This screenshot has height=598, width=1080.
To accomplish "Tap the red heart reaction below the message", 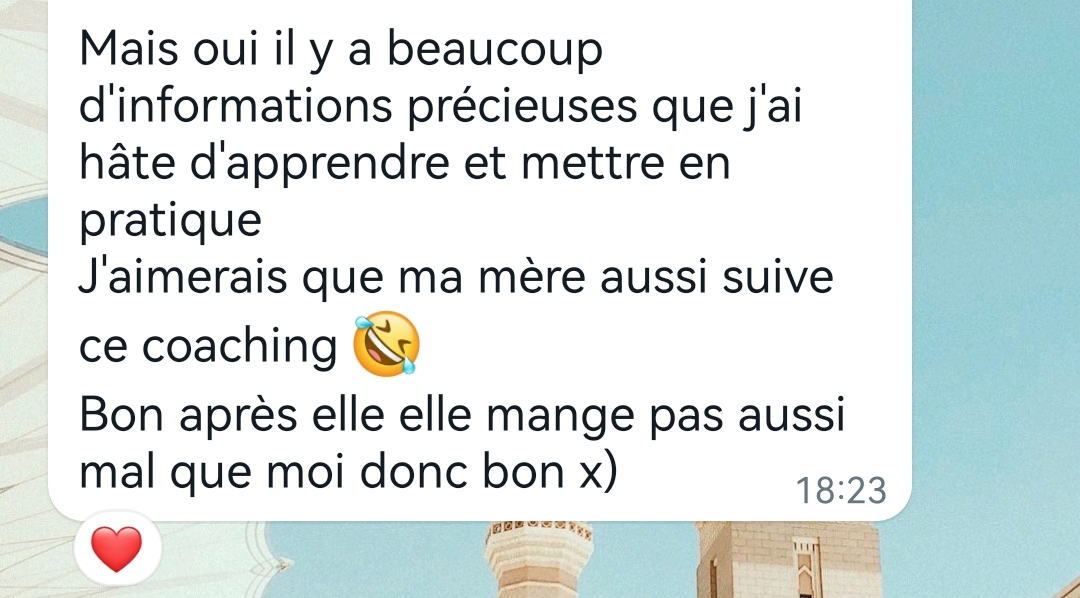I will (117, 549).
